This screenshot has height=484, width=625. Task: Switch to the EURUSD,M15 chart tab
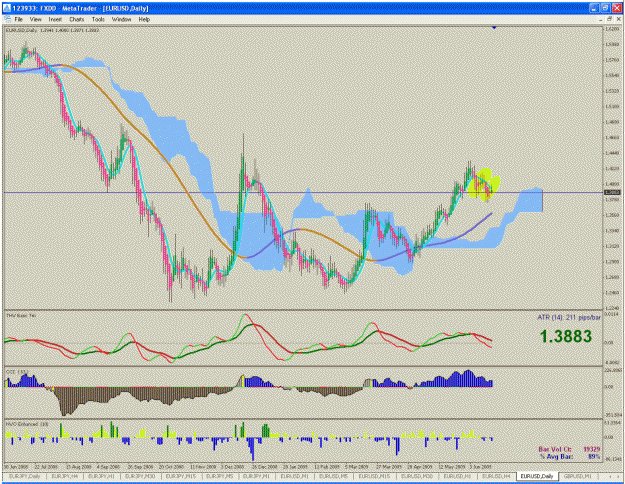[x=374, y=476]
